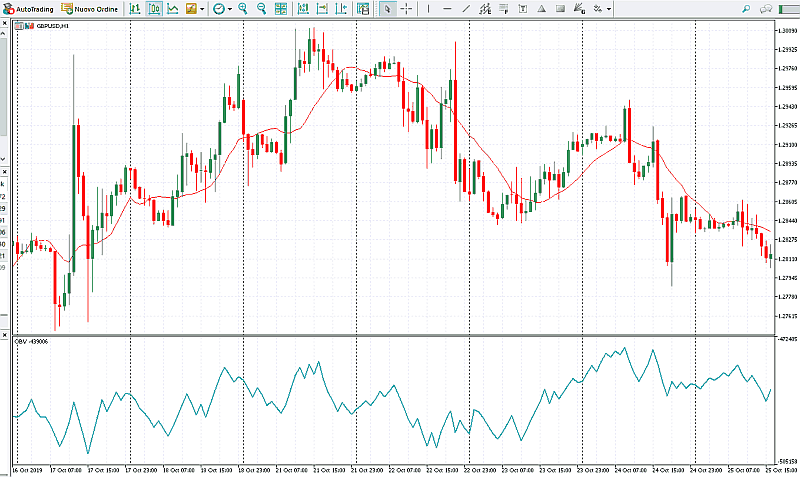
Task: Activate the crosshair tool
Action: click(407, 9)
